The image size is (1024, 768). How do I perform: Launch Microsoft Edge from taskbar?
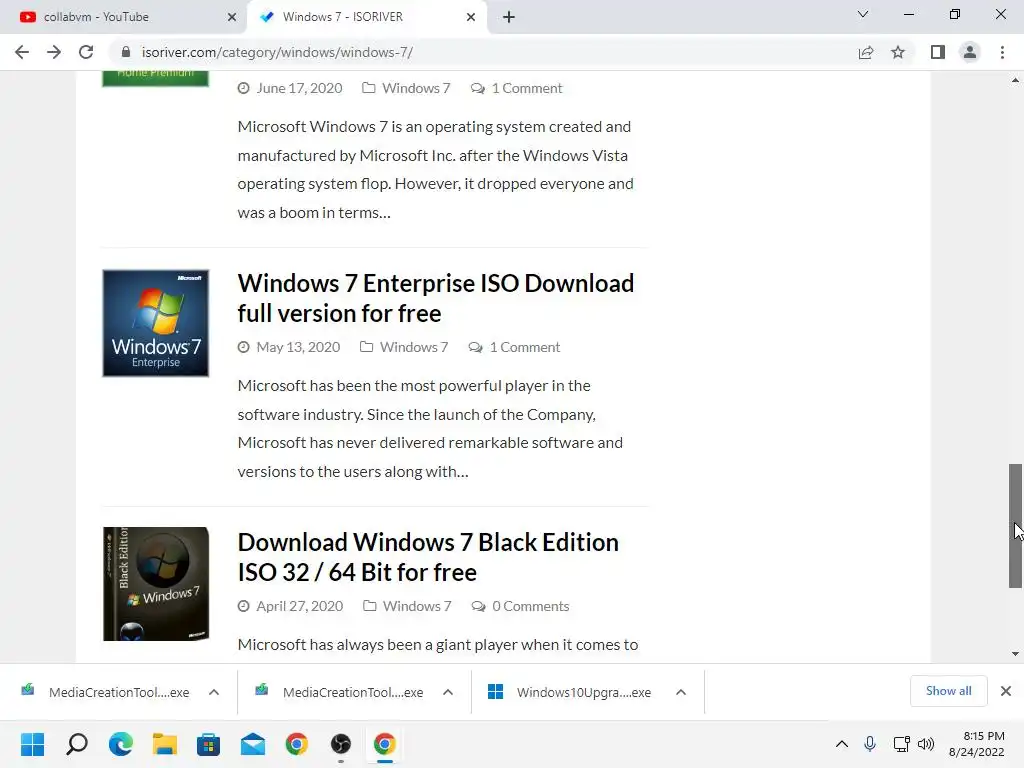click(x=121, y=744)
